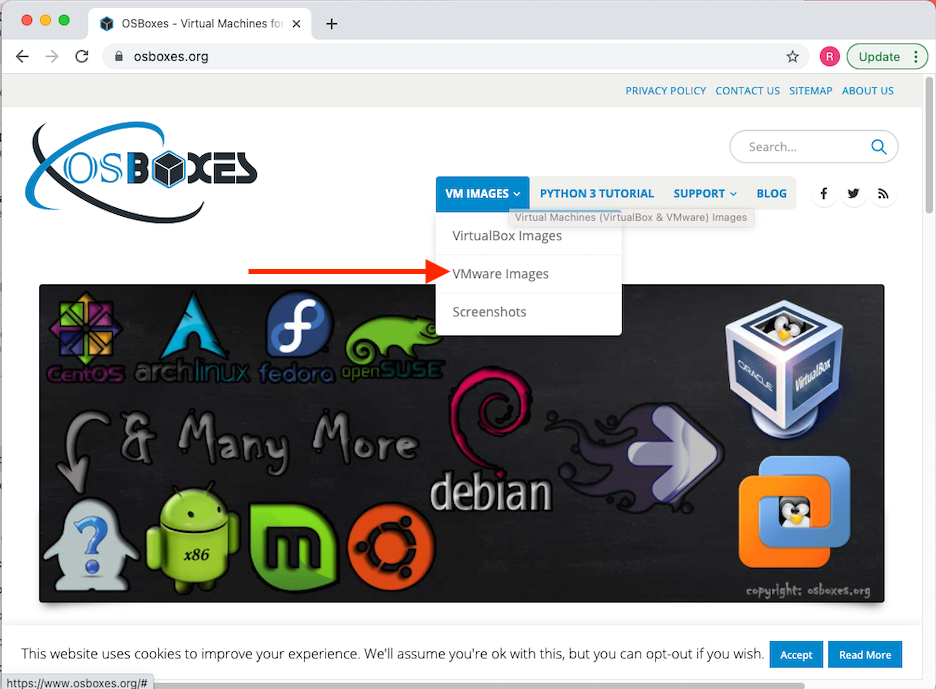Screen dimensions: 936x689
Task: Choose VirtualBox Images menu entry
Action: click(507, 236)
